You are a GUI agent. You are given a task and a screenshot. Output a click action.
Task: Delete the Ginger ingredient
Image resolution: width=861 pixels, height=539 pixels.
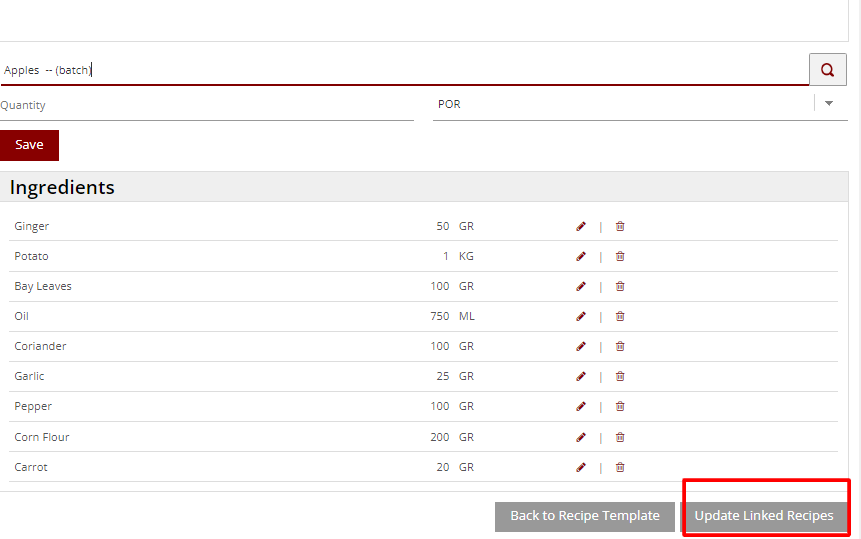[x=620, y=226]
